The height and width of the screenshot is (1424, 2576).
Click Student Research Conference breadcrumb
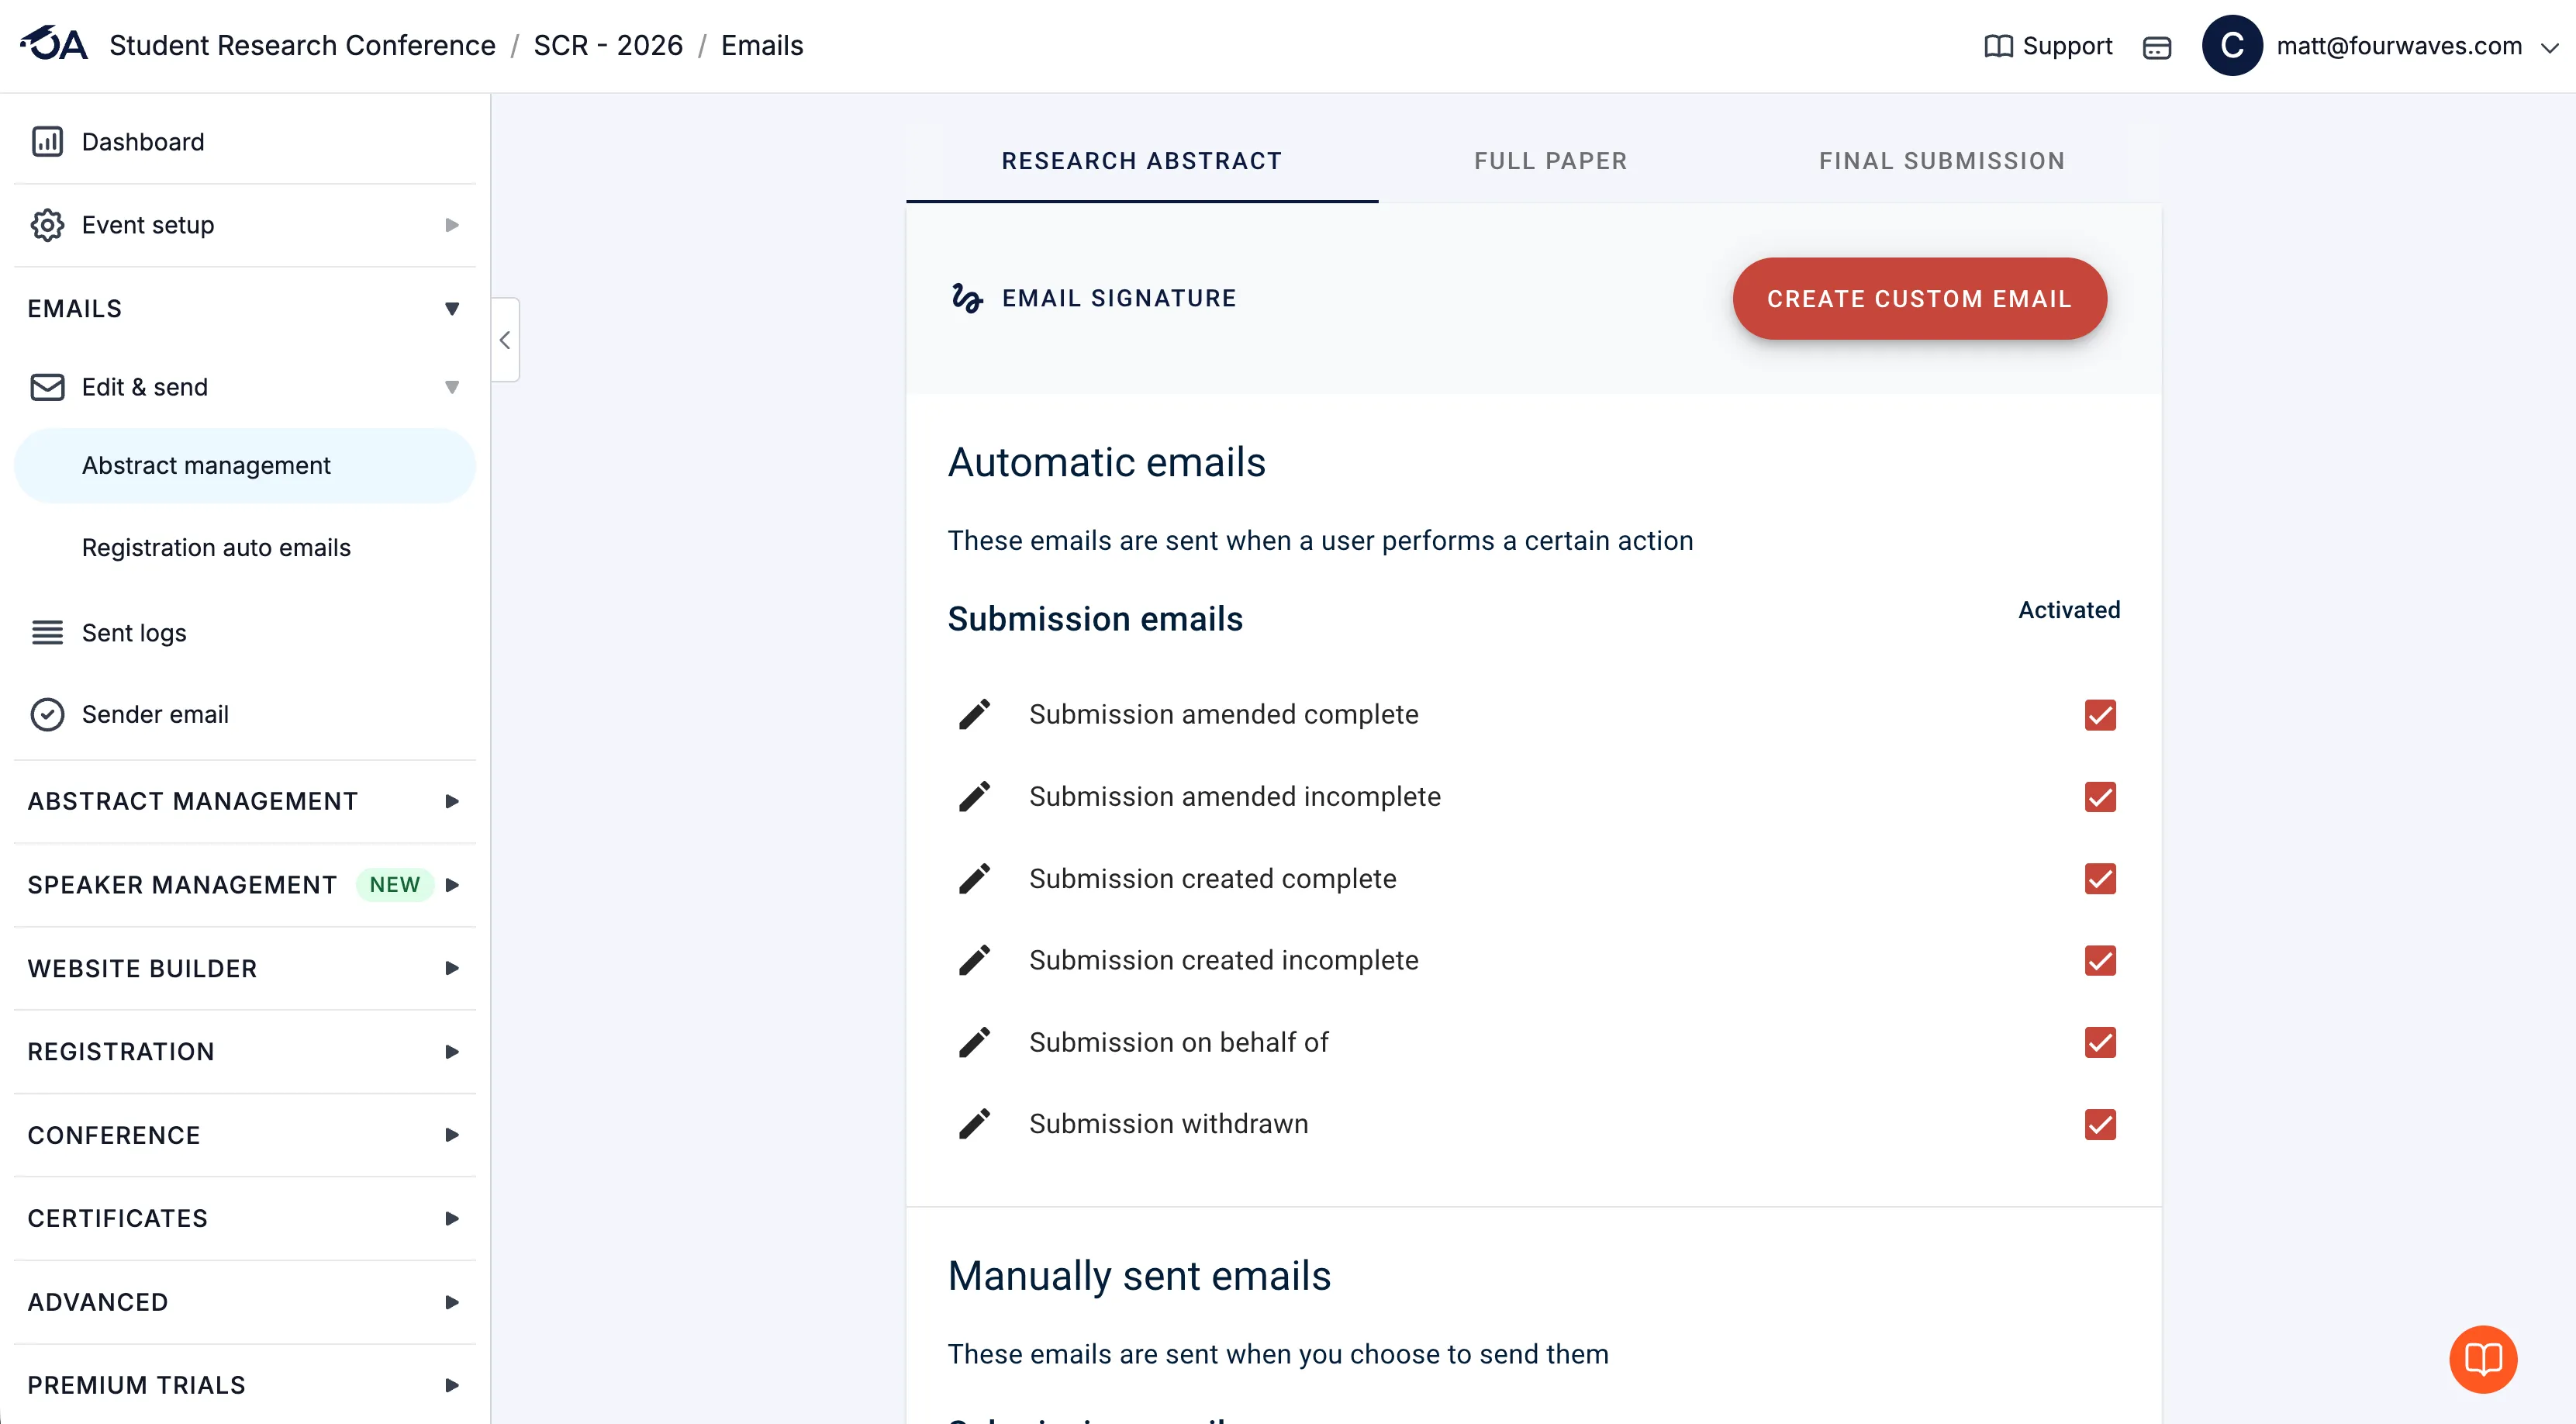[302, 46]
